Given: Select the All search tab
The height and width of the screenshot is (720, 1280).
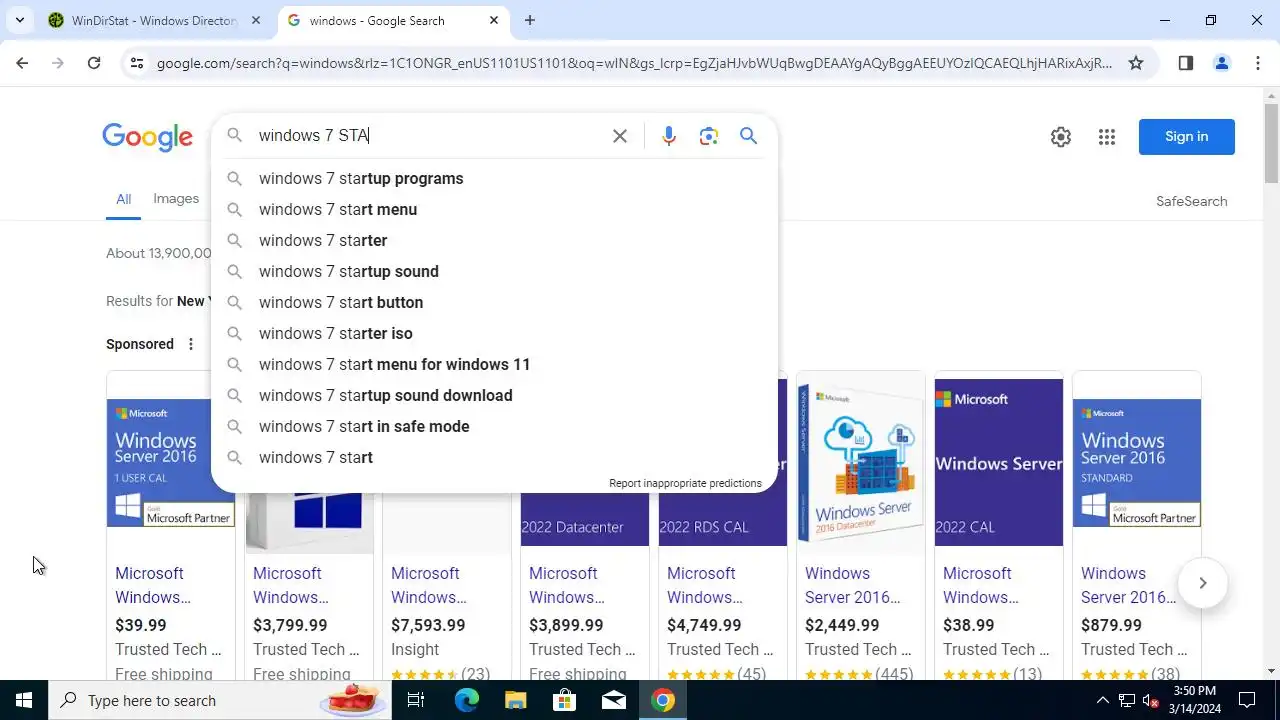Looking at the screenshot, I should [123, 199].
